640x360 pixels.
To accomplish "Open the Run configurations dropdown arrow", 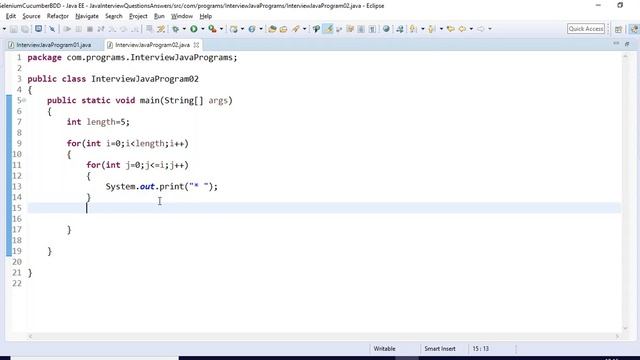I will 202,29.
